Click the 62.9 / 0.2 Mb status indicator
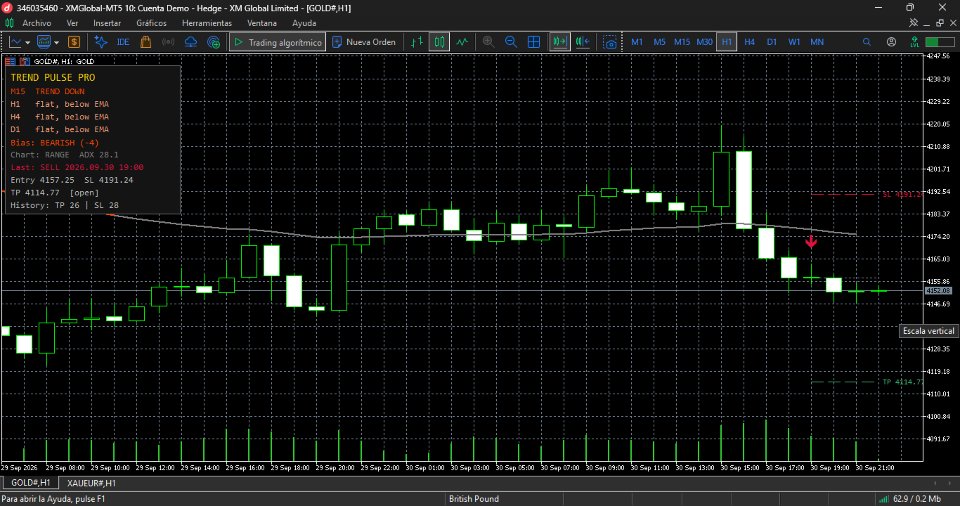The image size is (960, 506). pyautogui.click(x=910, y=499)
